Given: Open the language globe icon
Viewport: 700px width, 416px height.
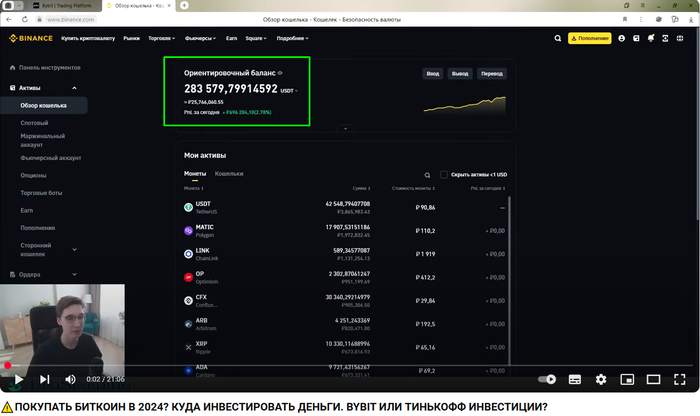Looking at the screenshot, I should pyautogui.click(x=680, y=38).
